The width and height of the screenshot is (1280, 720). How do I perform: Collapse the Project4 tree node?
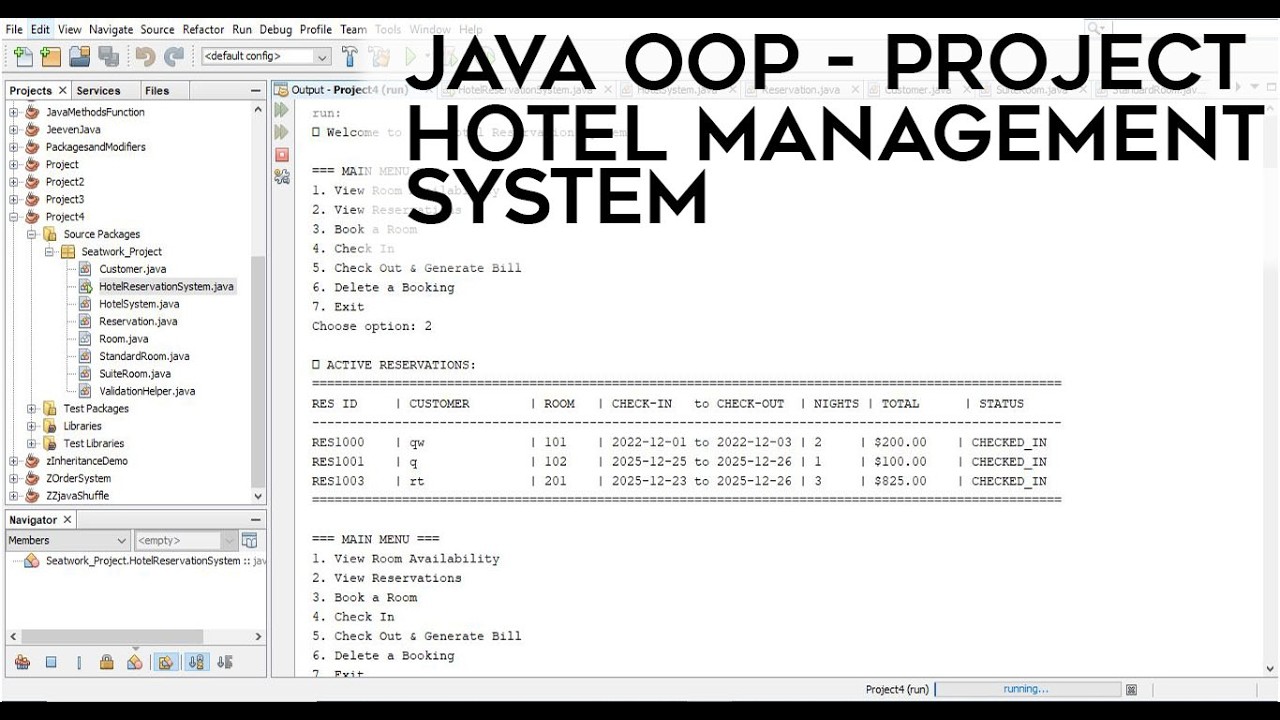(15, 217)
